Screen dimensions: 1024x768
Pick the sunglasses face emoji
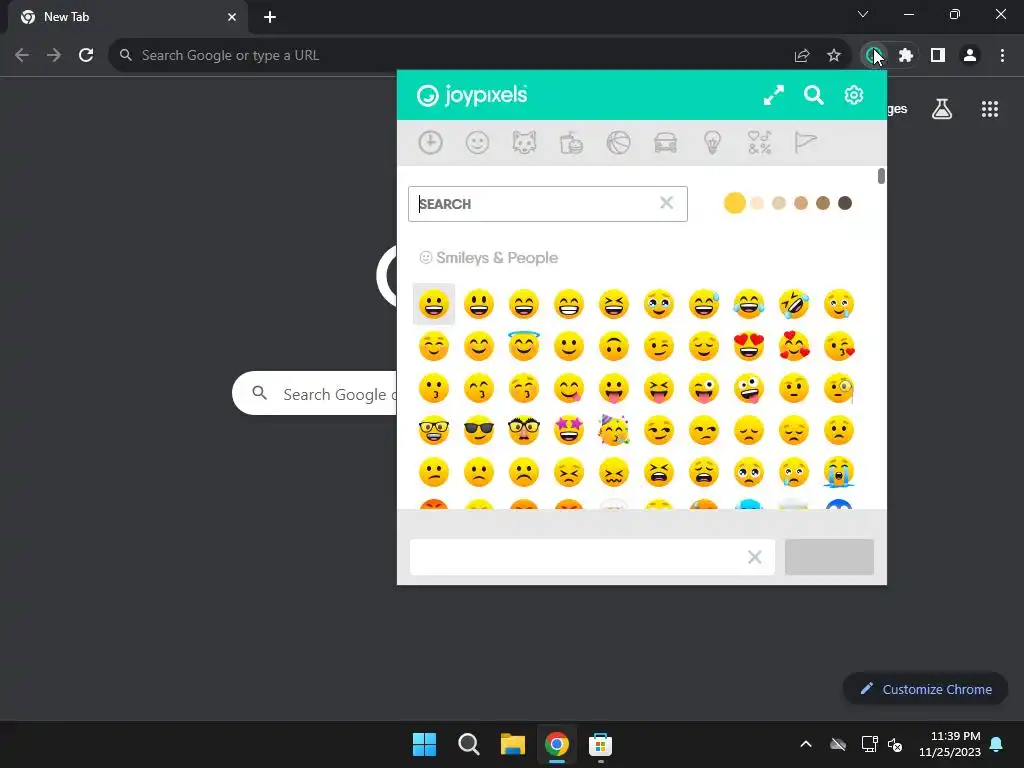click(x=479, y=430)
